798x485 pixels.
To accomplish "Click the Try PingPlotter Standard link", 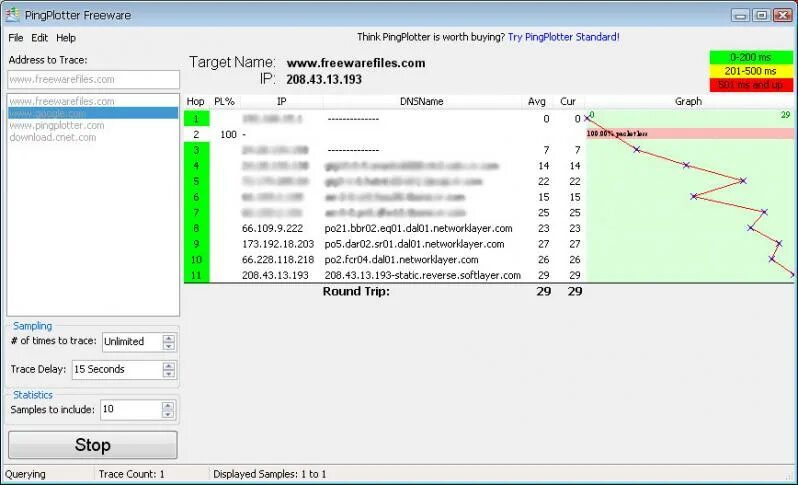I will (x=563, y=37).
